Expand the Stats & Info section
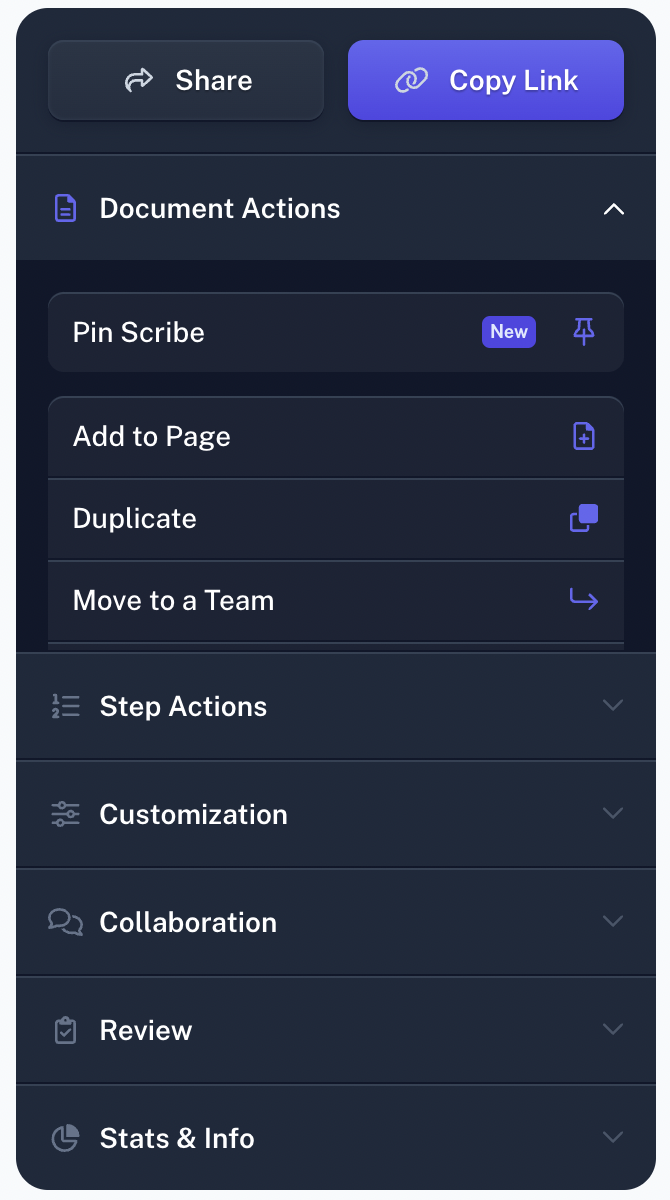 613,1138
